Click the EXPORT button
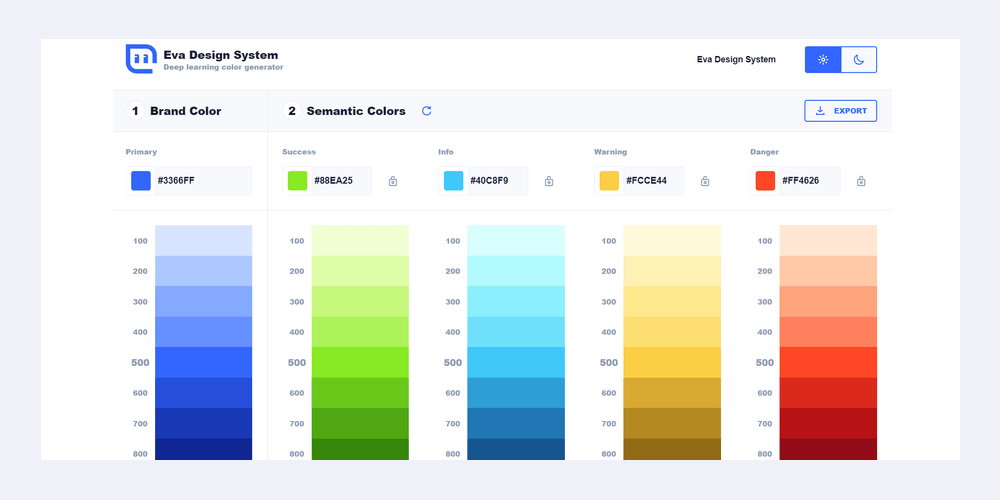The width and height of the screenshot is (1000, 500). [841, 111]
